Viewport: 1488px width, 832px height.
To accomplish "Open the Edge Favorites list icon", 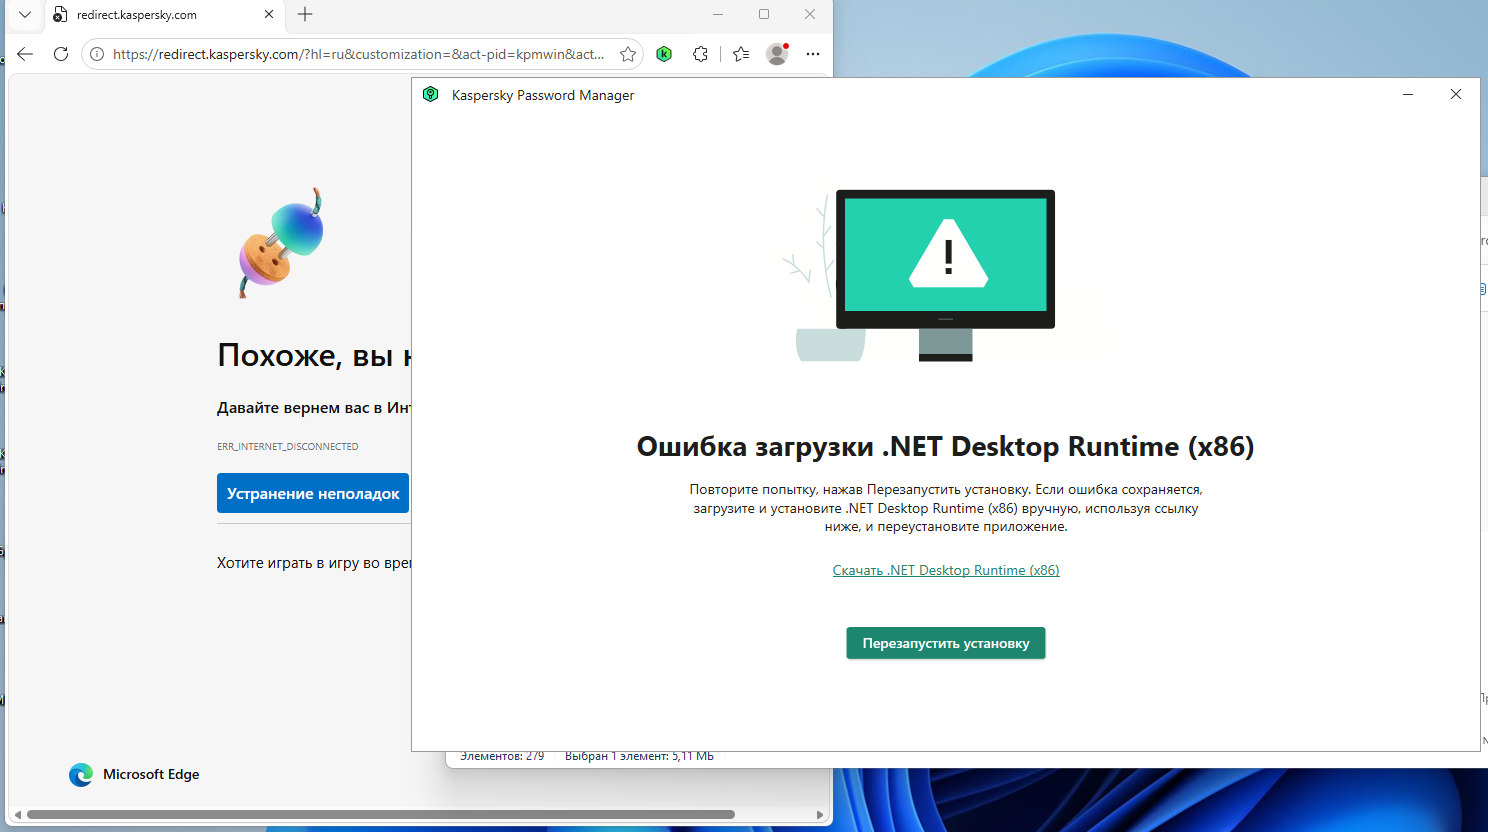I will [x=741, y=54].
